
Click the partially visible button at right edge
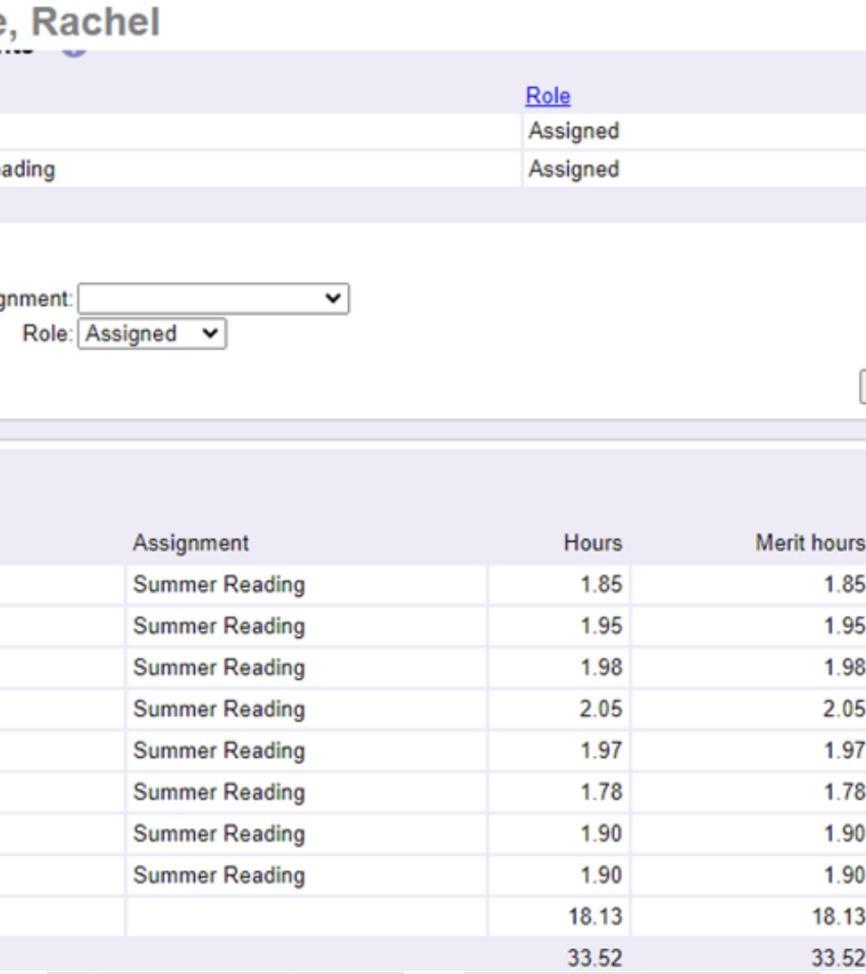coord(862,387)
